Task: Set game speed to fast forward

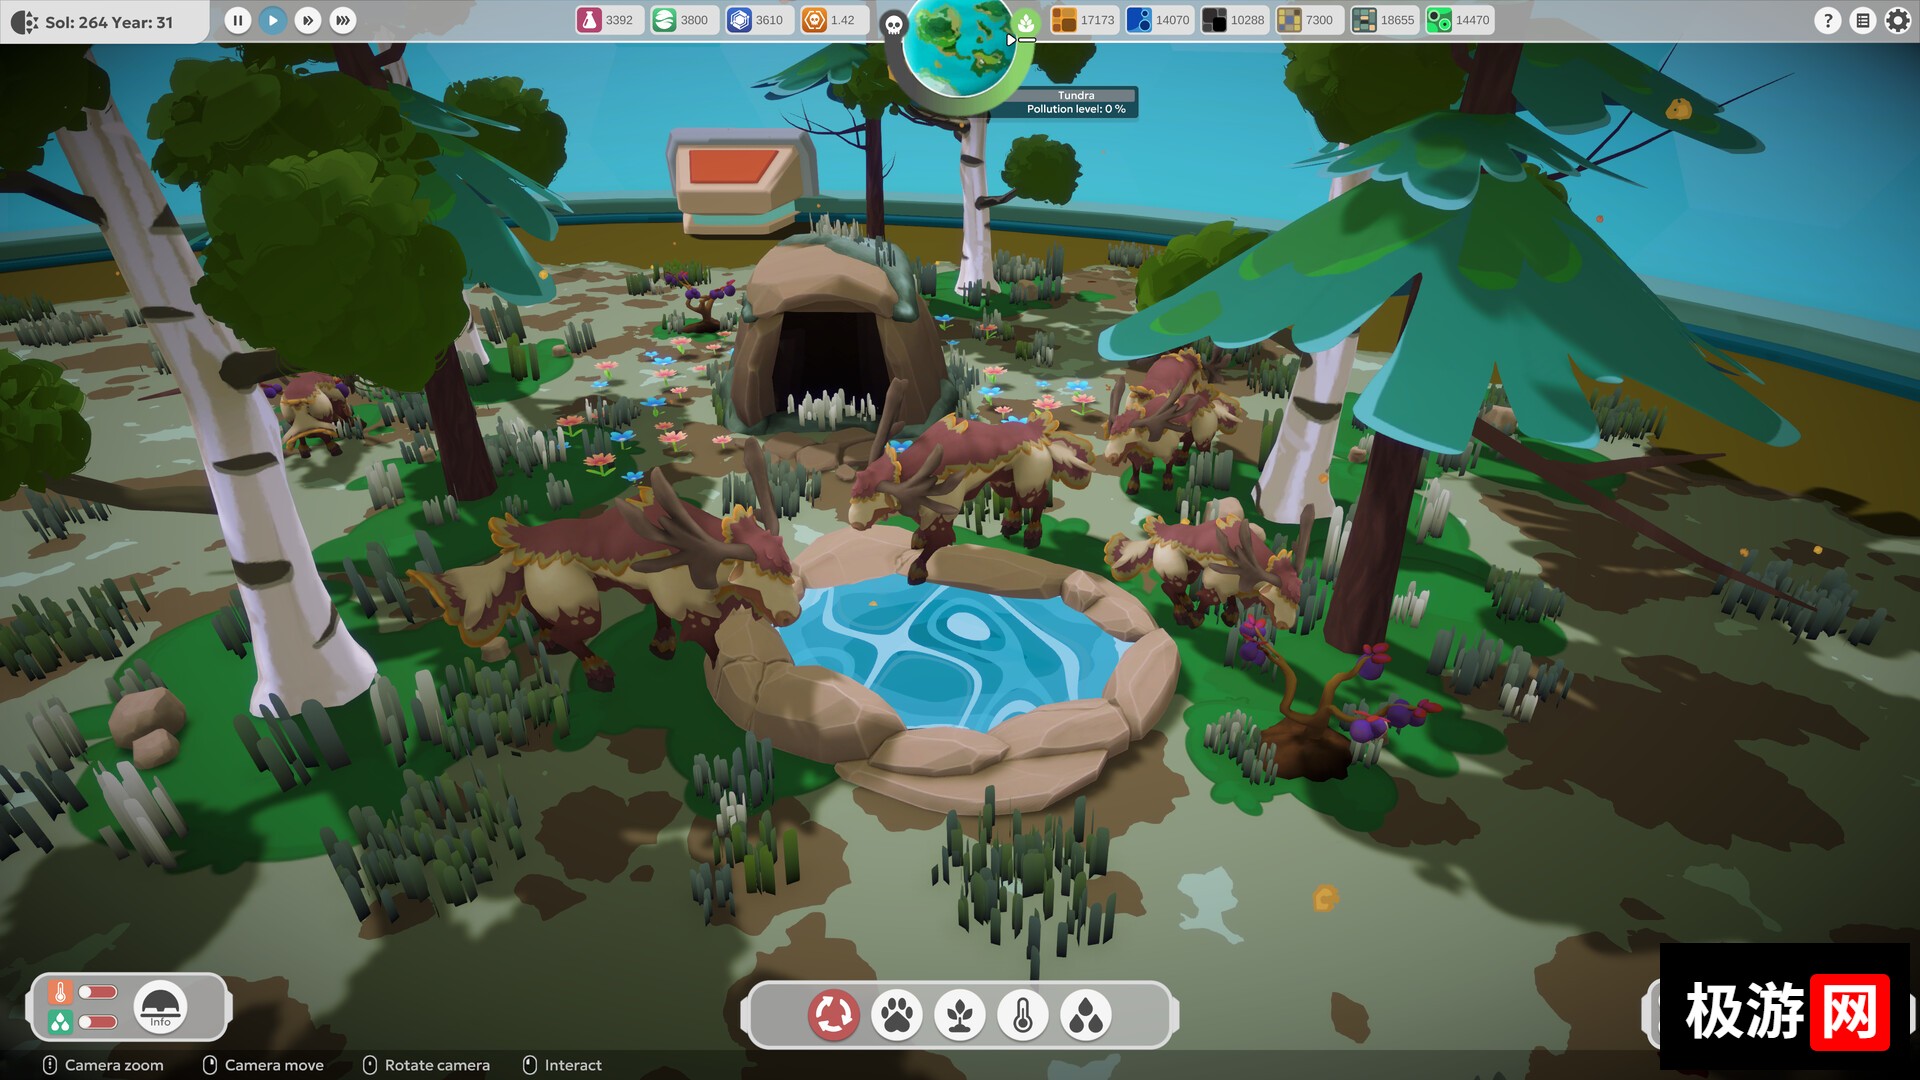Action: pos(308,20)
